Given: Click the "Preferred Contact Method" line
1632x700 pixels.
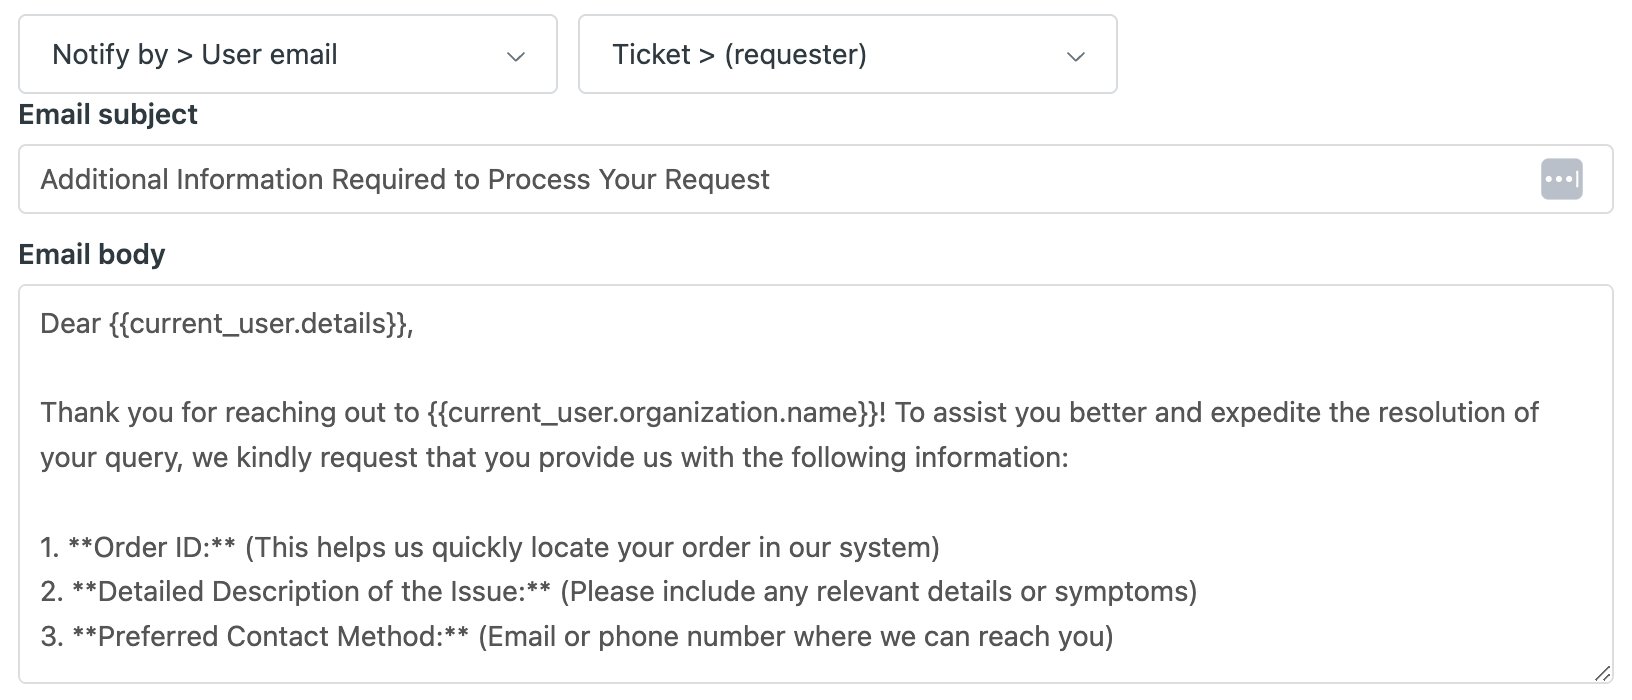Looking at the screenshot, I should (x=270, y=637).
